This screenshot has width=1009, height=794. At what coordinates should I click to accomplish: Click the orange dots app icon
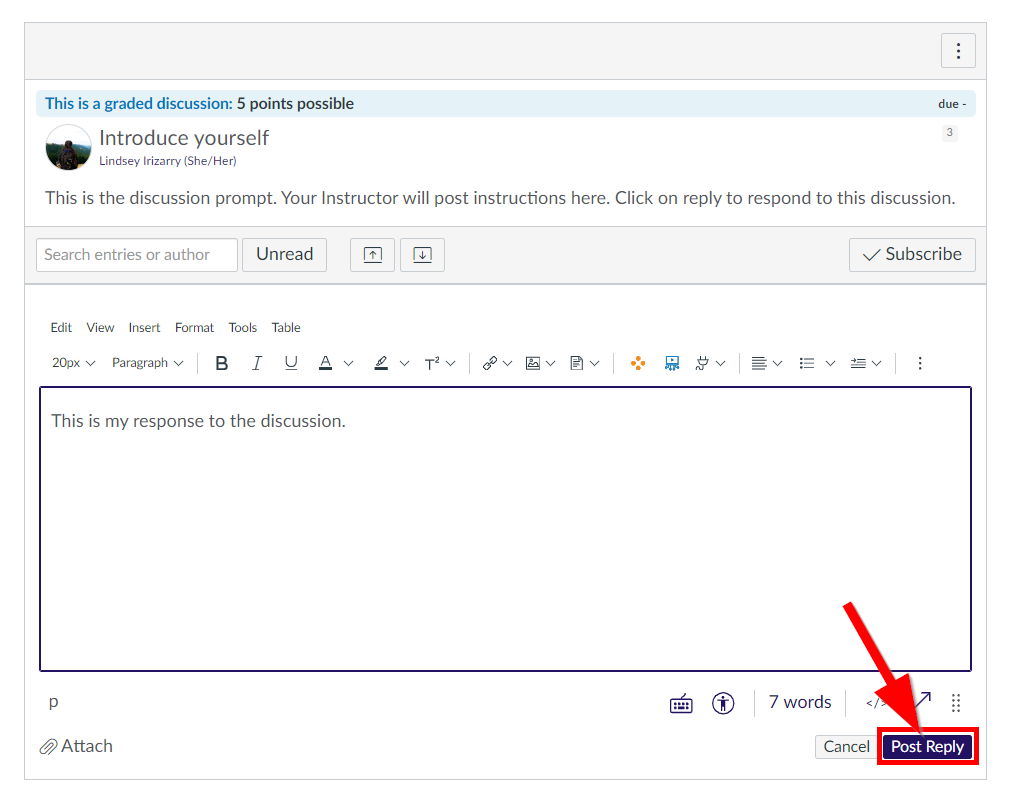coord(638,364)
